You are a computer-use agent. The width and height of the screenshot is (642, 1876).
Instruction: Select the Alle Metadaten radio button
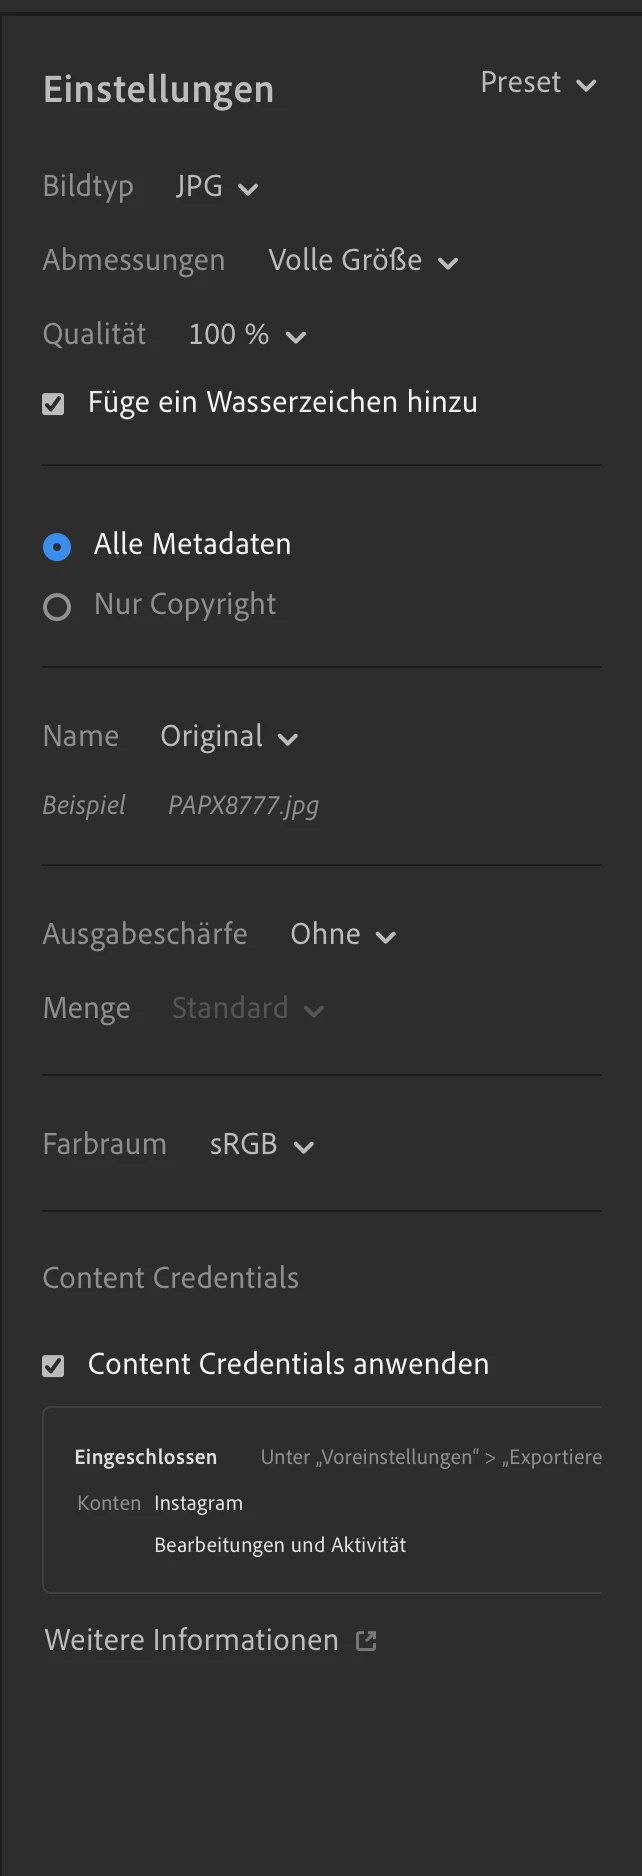57,547
